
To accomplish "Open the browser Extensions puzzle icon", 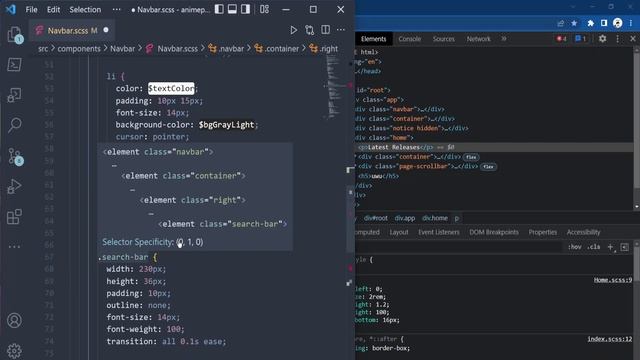I will [x=590, y=23].
